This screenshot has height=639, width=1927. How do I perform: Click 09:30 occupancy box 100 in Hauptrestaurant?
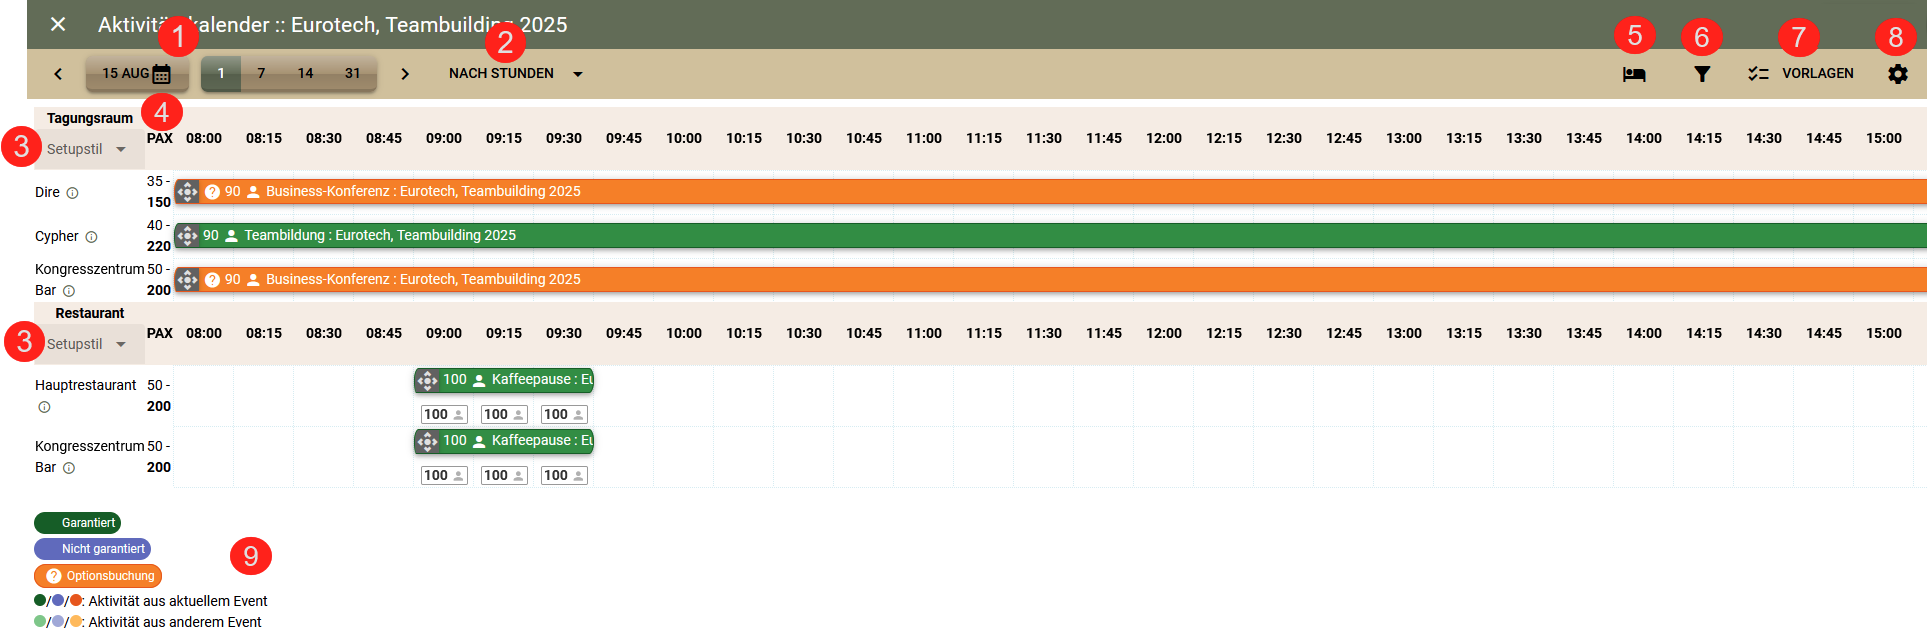click(564, 414)
